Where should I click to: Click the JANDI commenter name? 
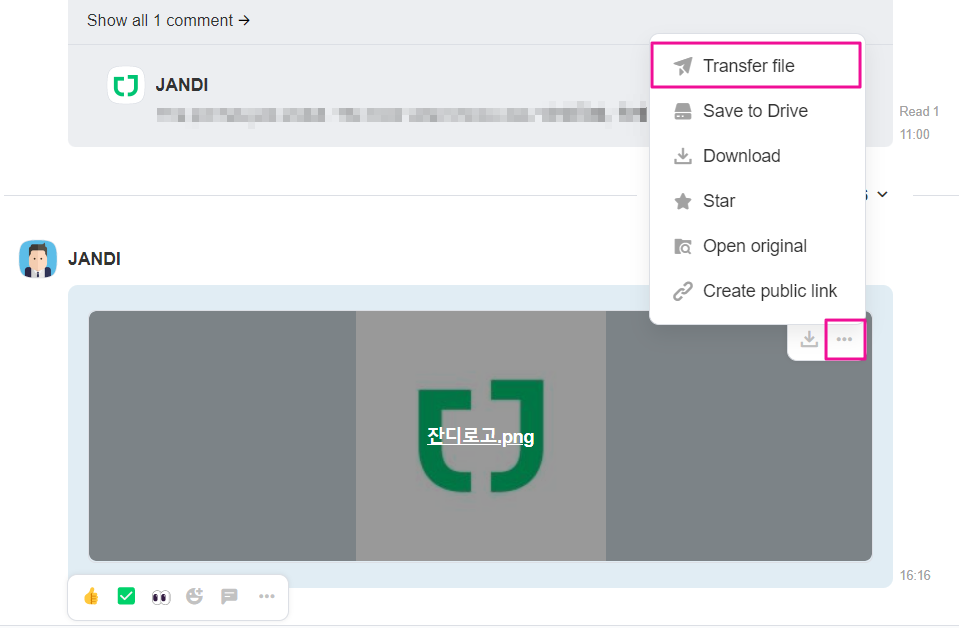(x=182, y=85)
